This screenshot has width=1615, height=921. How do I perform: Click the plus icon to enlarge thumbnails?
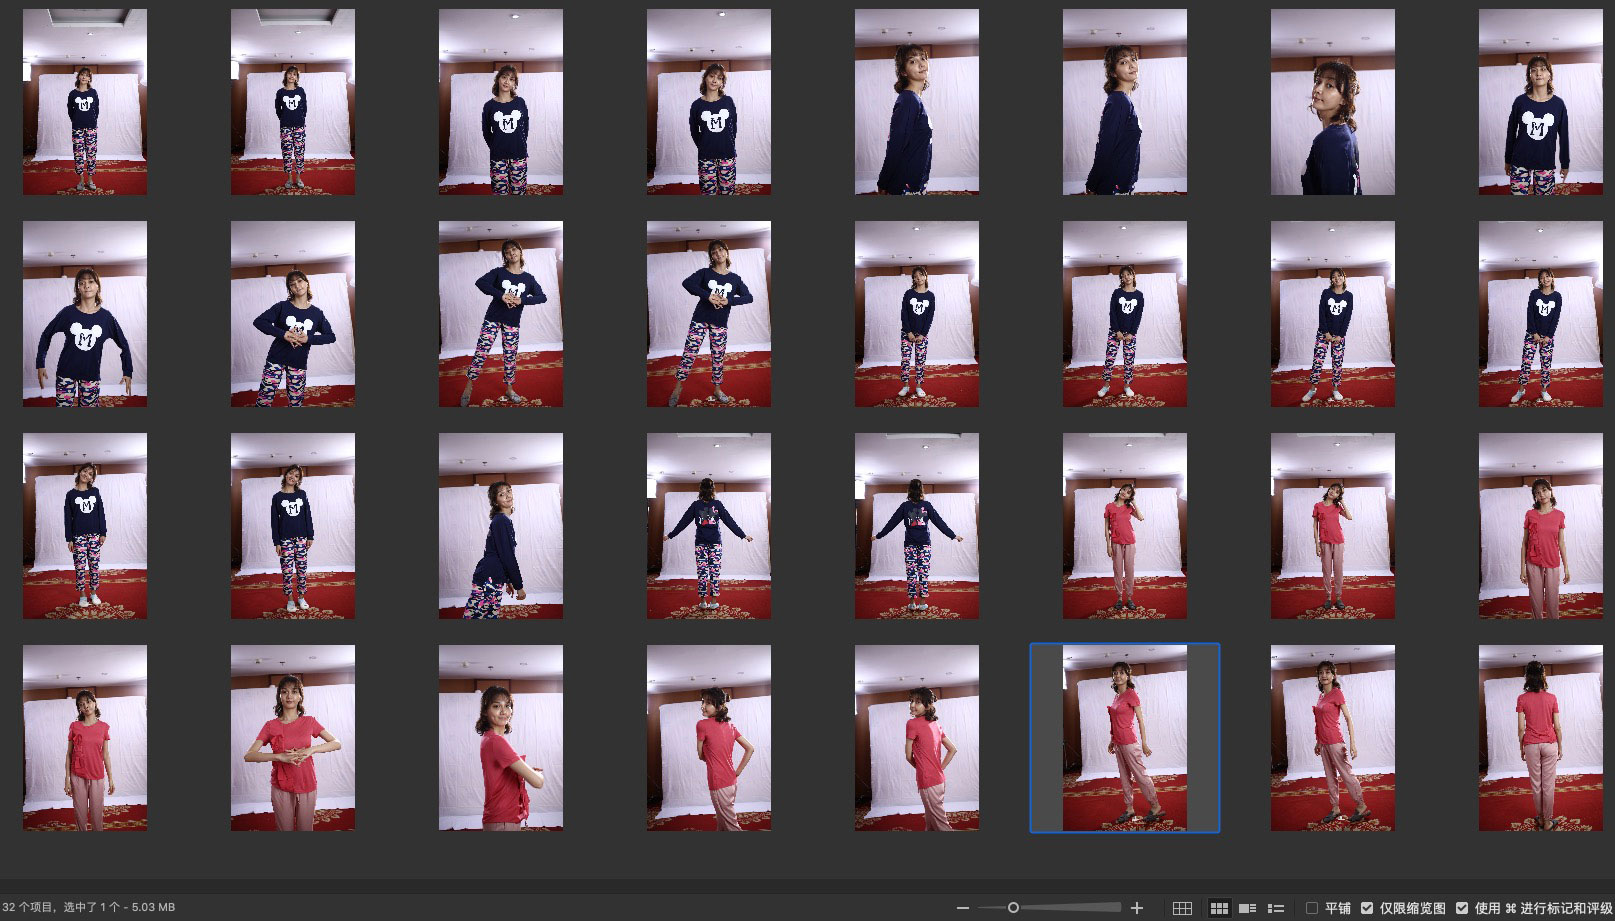(x=1136, y=908)
